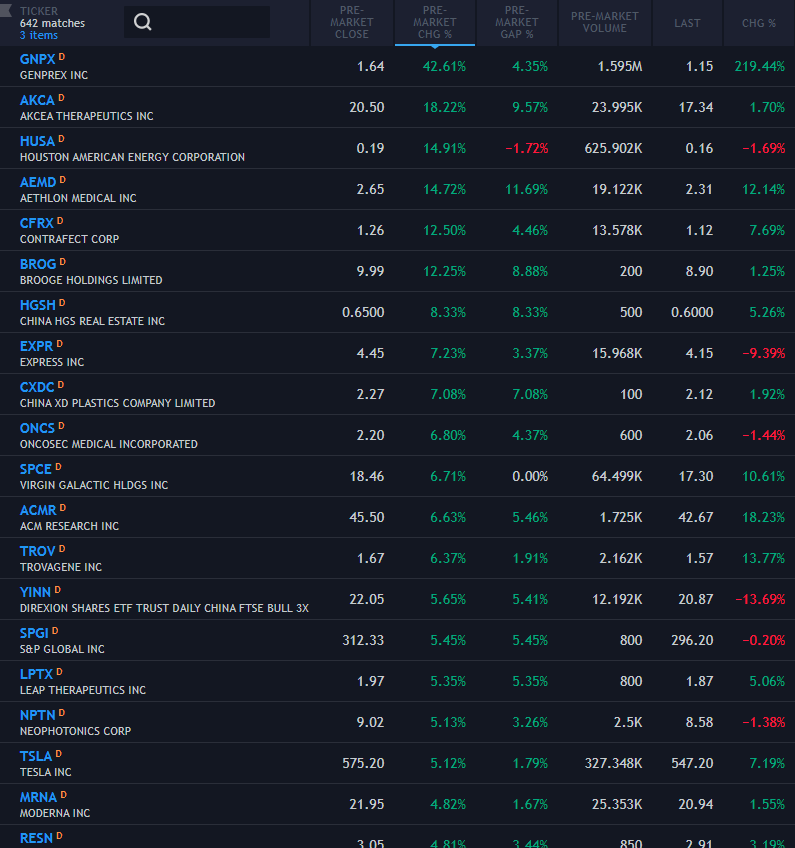Click TSLA pre-market close 575.20
Viewport: 795px width, 848px height.
(x=363, y=764)
